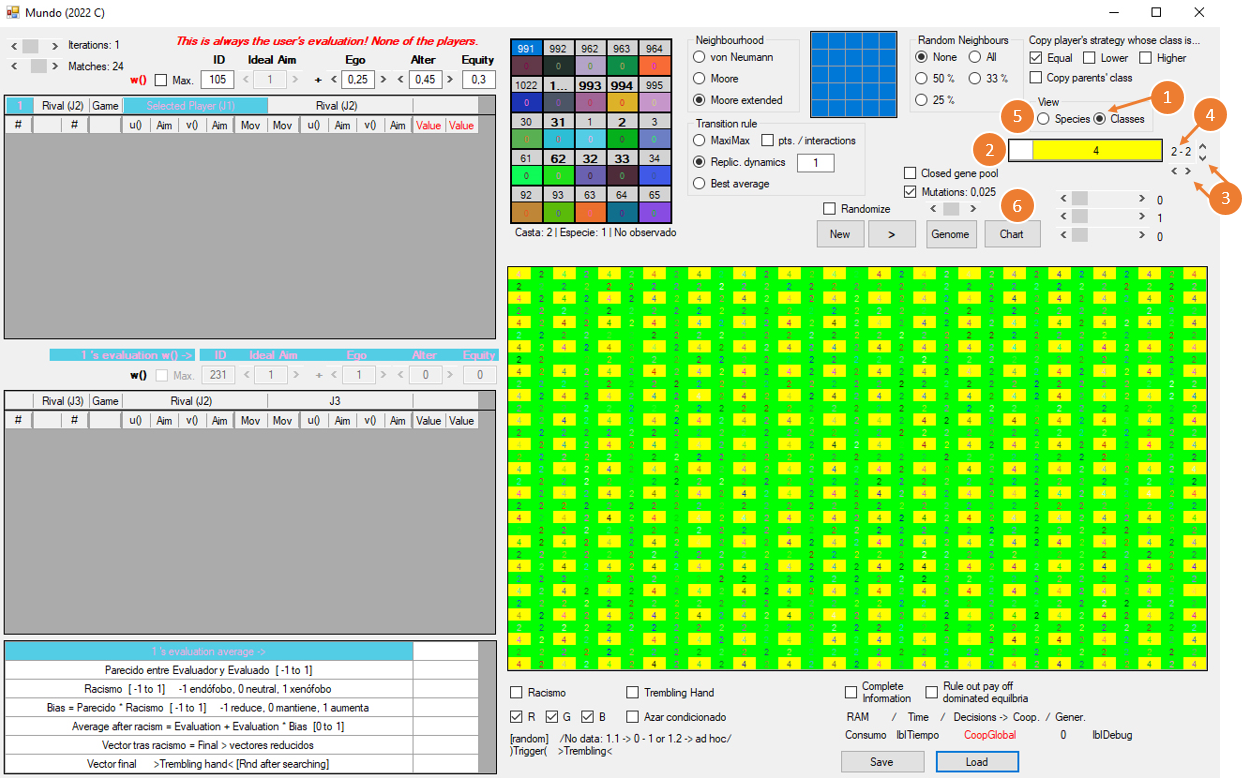This screenshot has width=1244, height=778.
Task: Tick the Closed gene pool checkbox
Action: (x=910, y=173)
